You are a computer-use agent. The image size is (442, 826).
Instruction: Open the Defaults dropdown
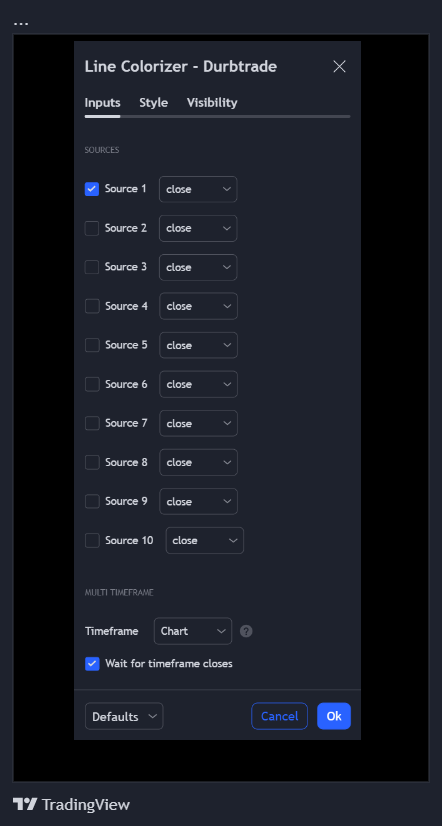(124, 716)
